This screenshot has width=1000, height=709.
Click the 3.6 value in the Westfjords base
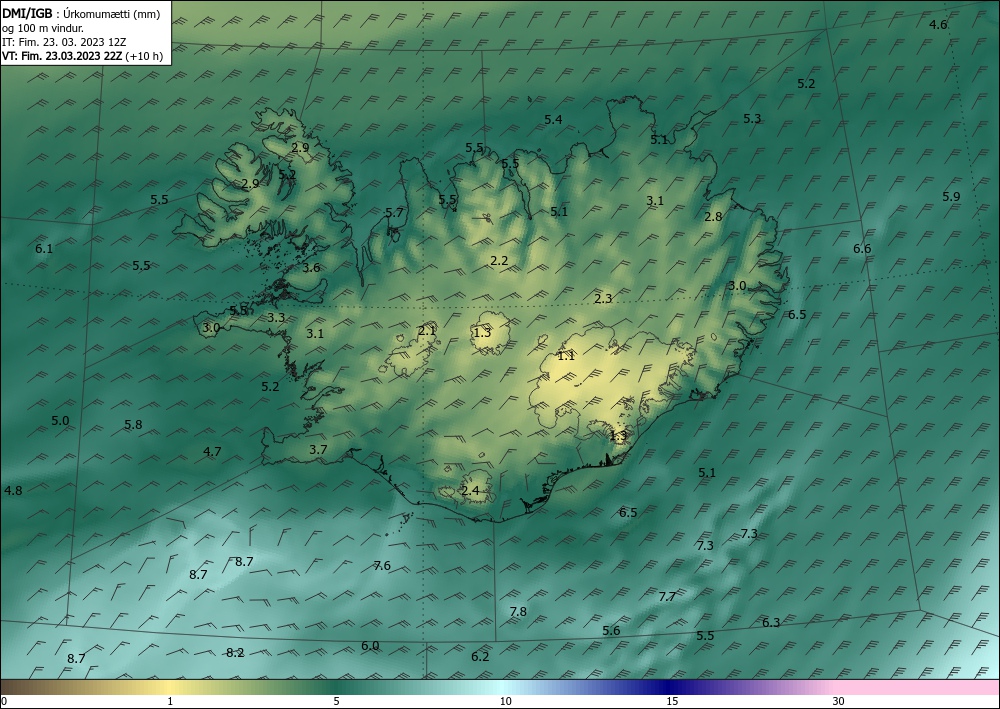[x=311, y=267]
